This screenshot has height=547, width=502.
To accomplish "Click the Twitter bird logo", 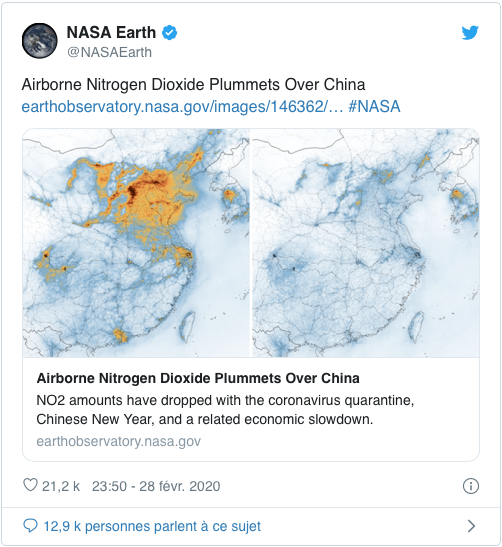I will [470, 33].
